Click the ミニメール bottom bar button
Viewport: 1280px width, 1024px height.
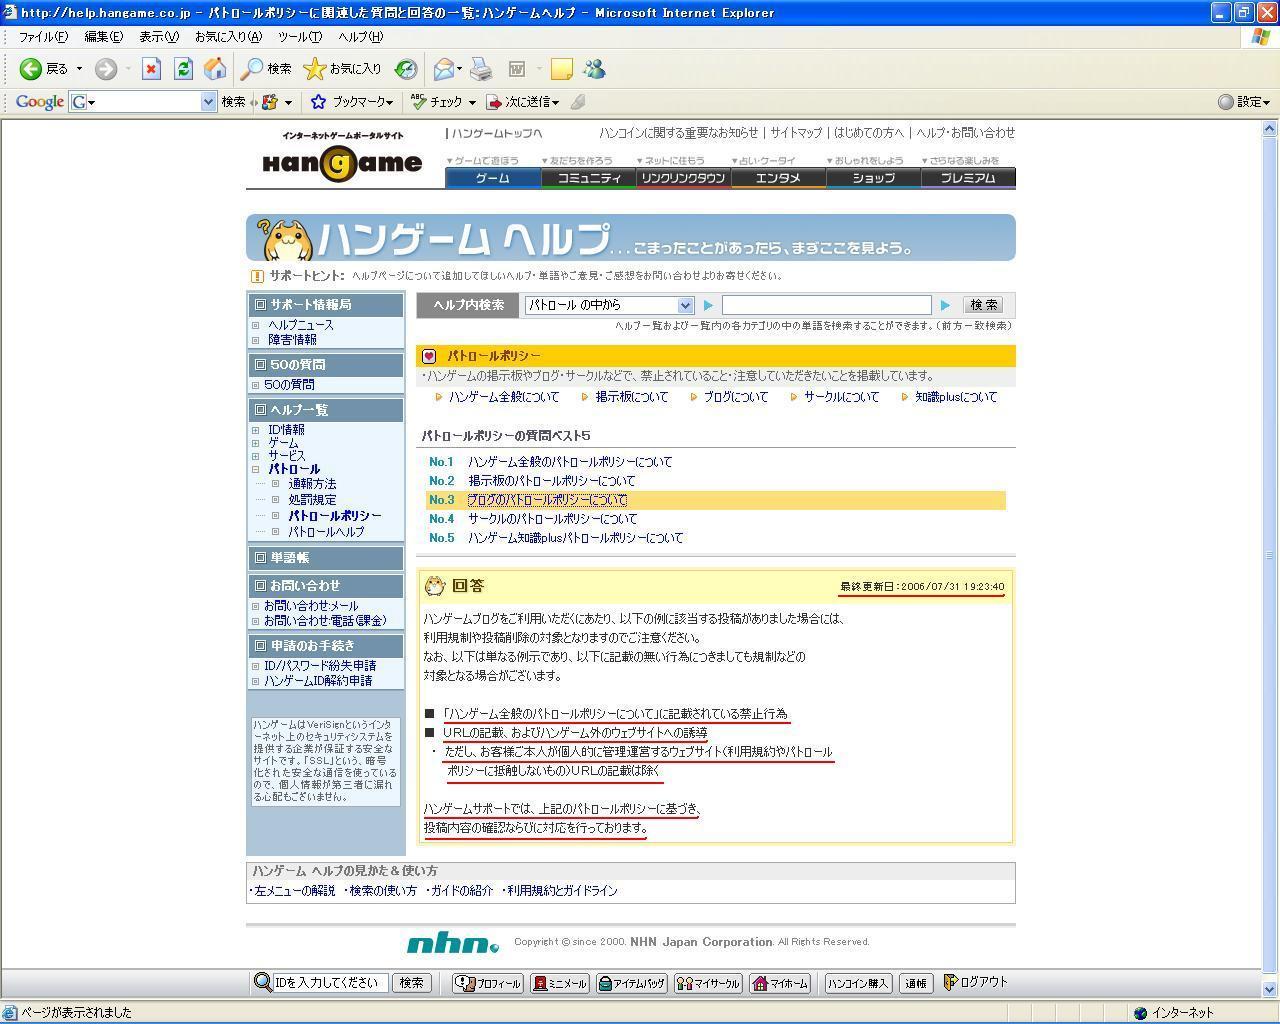point(560,983)
